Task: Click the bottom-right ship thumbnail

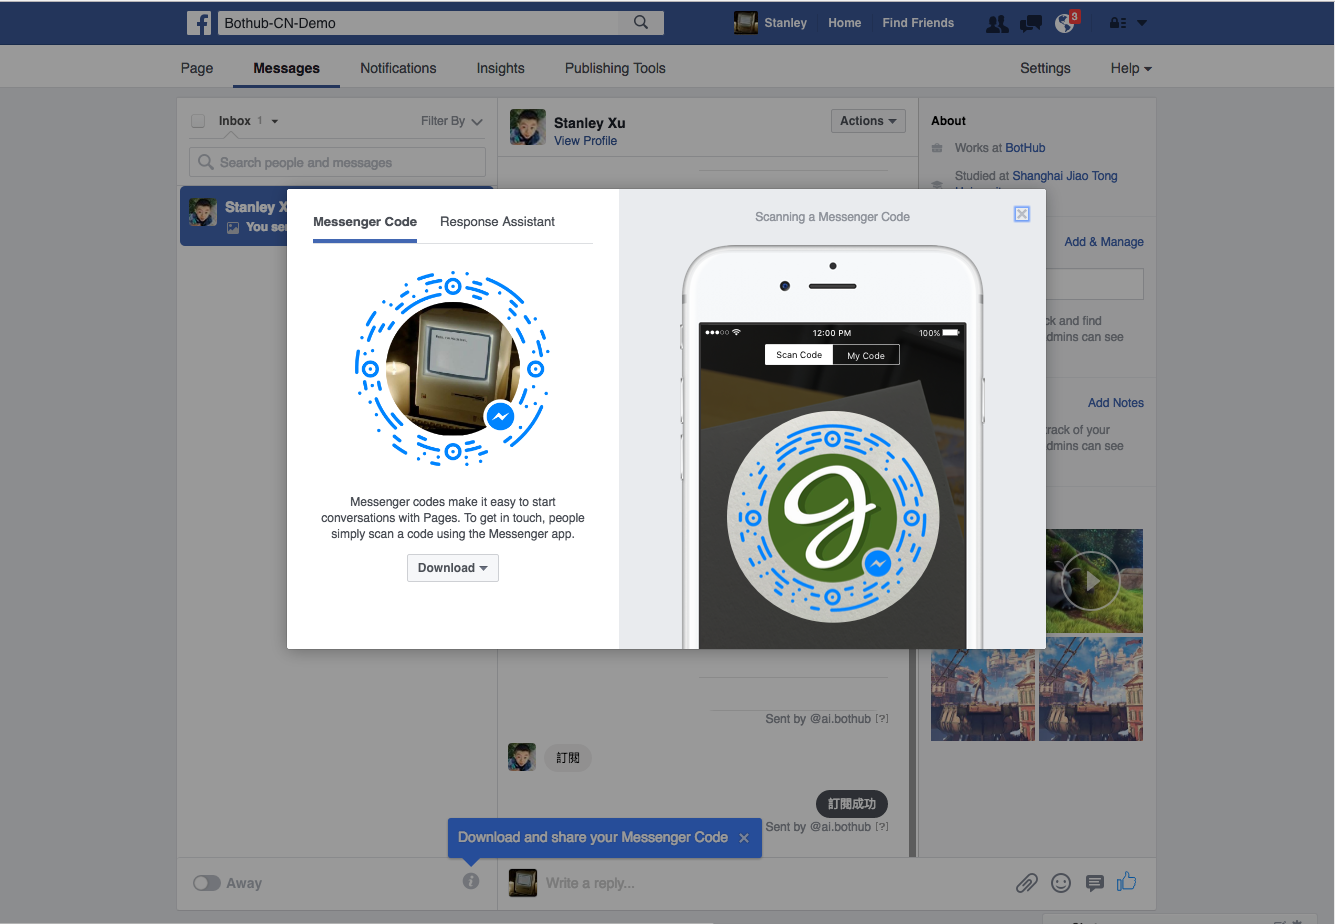Action: (1091, 690)
